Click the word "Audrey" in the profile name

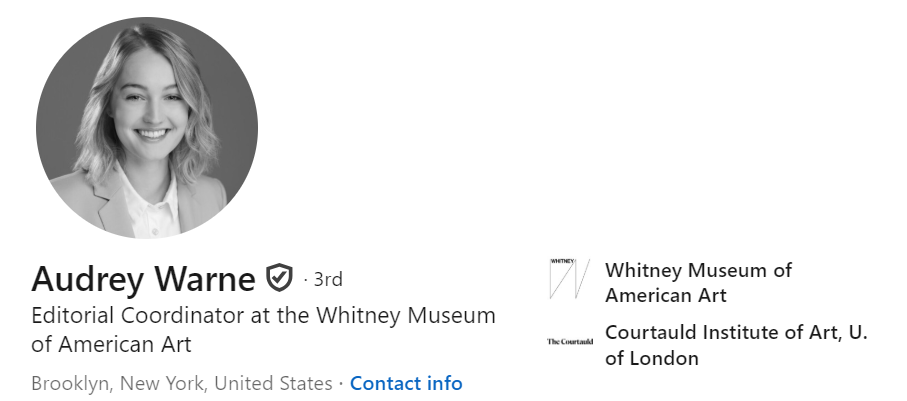[86, 278]
